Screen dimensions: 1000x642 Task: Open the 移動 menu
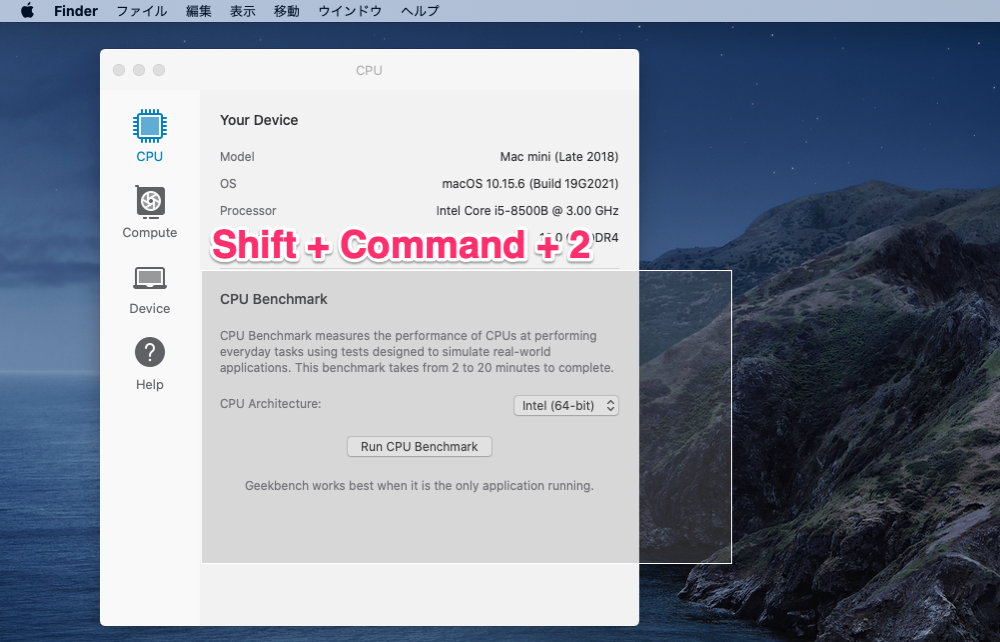tap(286, 11)
